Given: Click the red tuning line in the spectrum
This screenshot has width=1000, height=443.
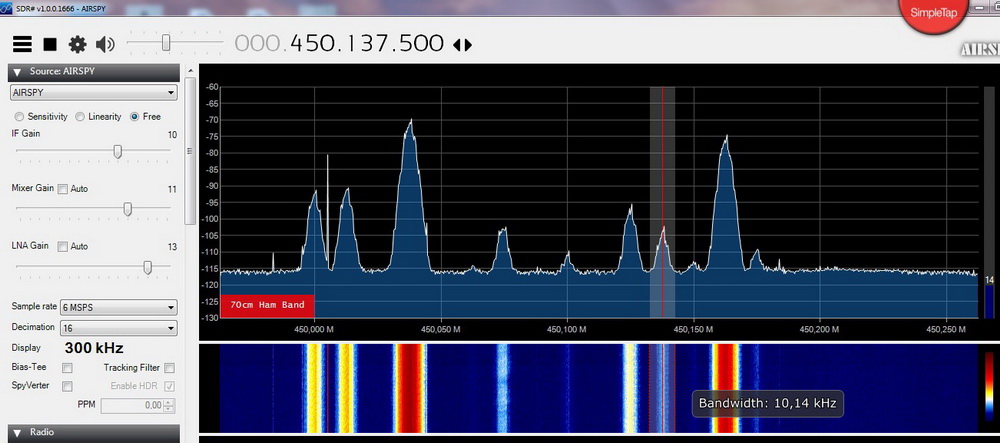Looking at the screenshot, I should [x=663, y=202].
